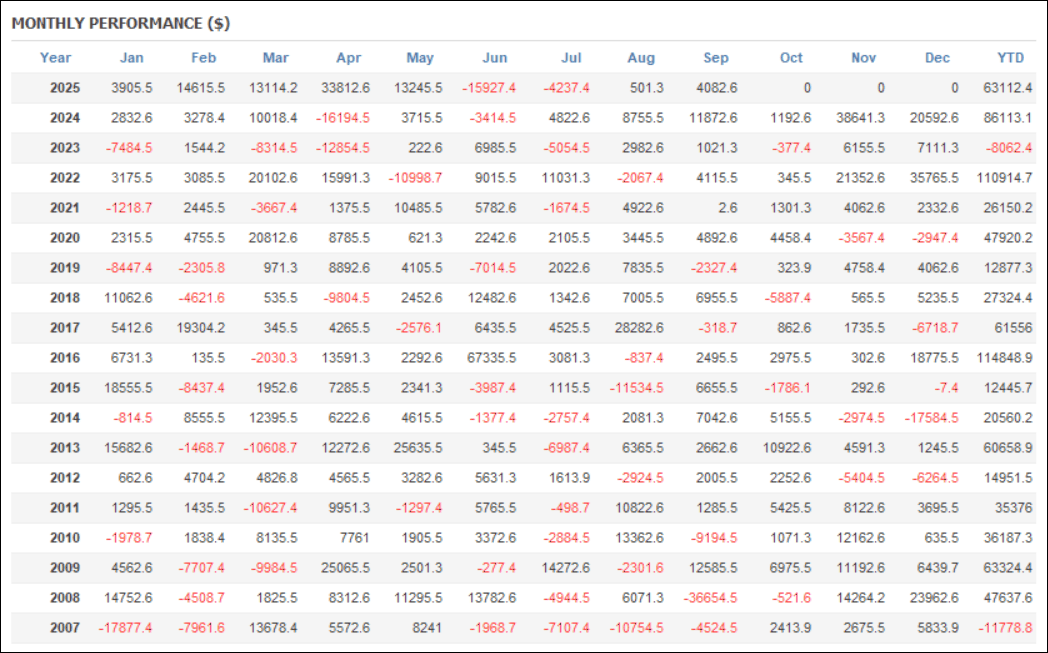Click the Dec column header
Image resolution: width=1048 pixels, height=653 pixels.
coord(937,58)
